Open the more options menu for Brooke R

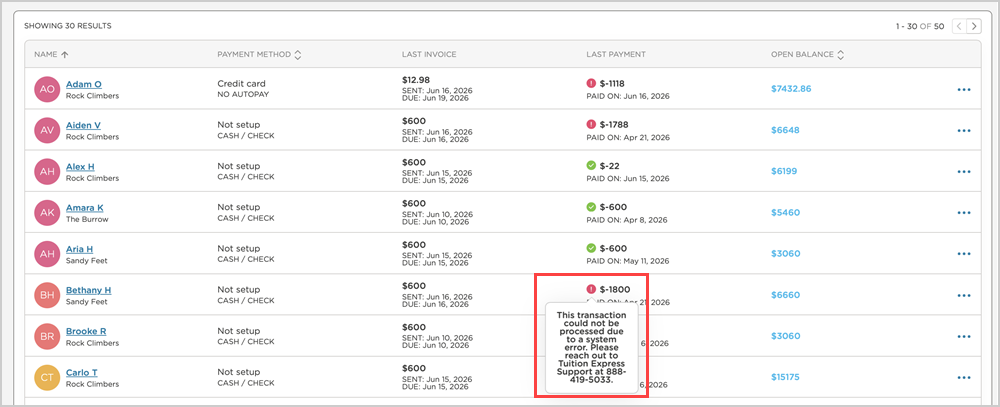tap(964, 336)
